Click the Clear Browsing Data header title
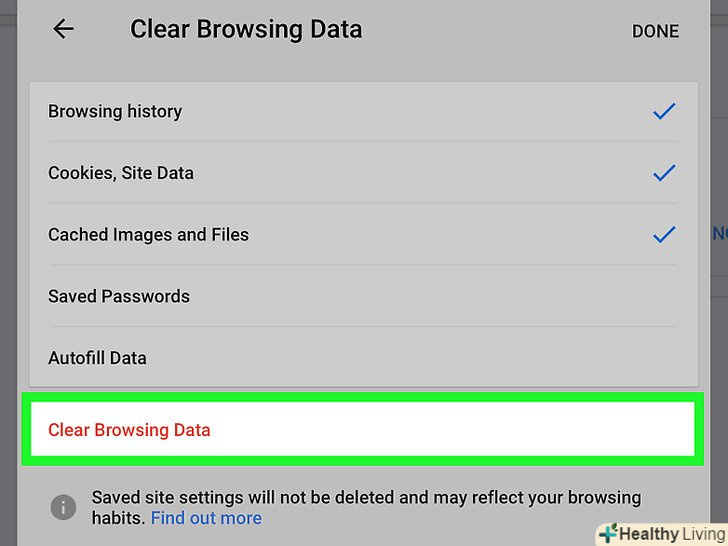 point(246,29)
